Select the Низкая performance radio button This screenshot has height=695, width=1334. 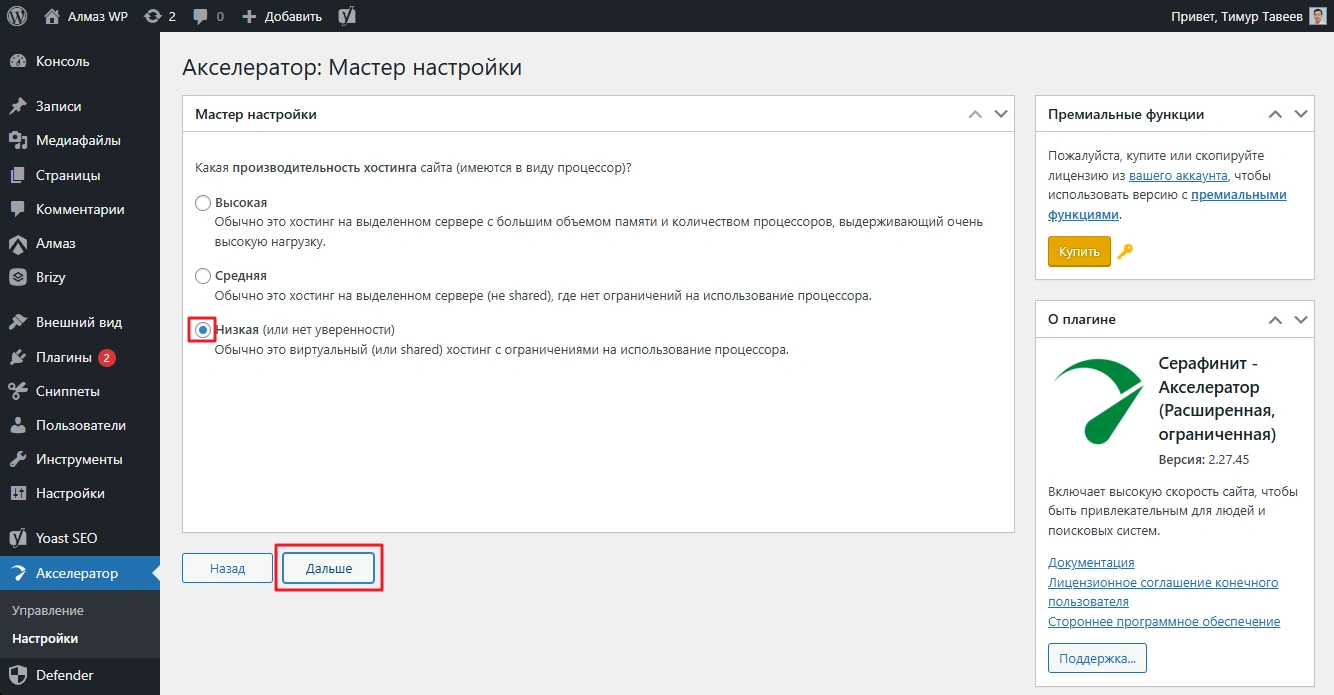pyautogui.click(x=203, y=330)
